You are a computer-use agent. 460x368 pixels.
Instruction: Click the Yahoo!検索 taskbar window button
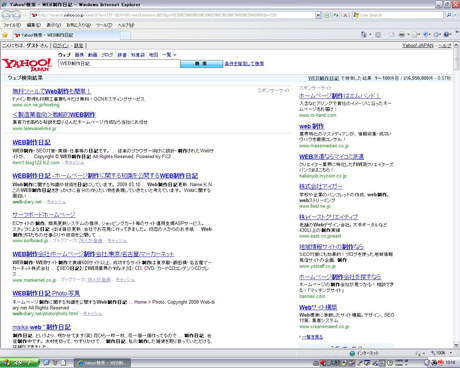click(x=102, y=363)
